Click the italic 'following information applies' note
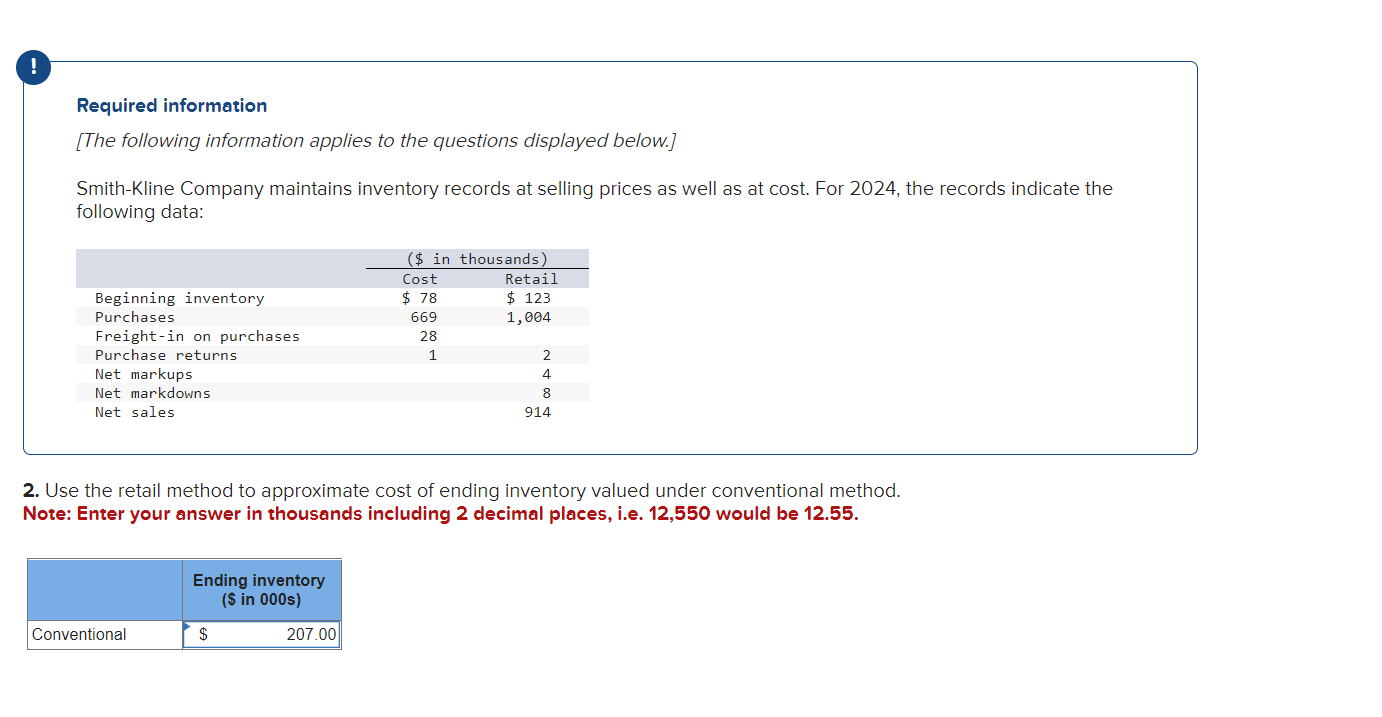The height and width of the screenshot is (717, 1382). [377, 141]
